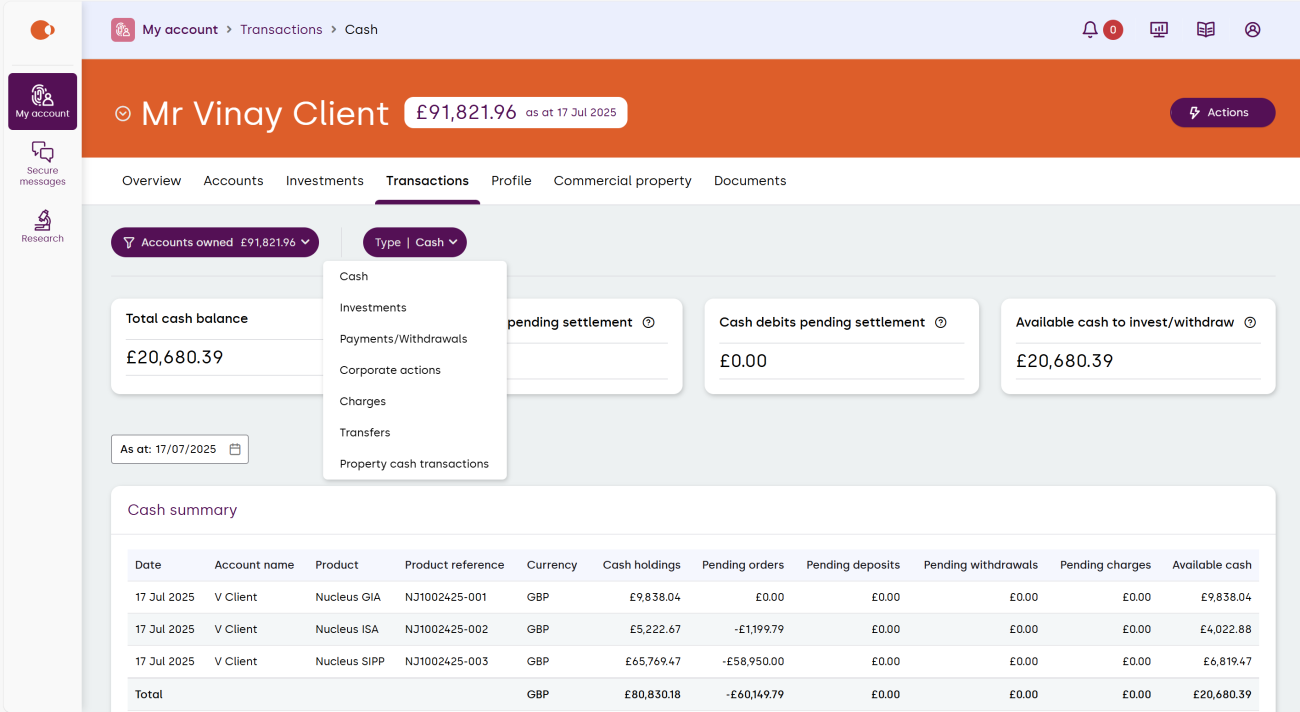The height and width of the screenshot is (712, 1300).
Task: Switch to the Commercial property tab
Action: pyautogui.click(x=622, y=181)
